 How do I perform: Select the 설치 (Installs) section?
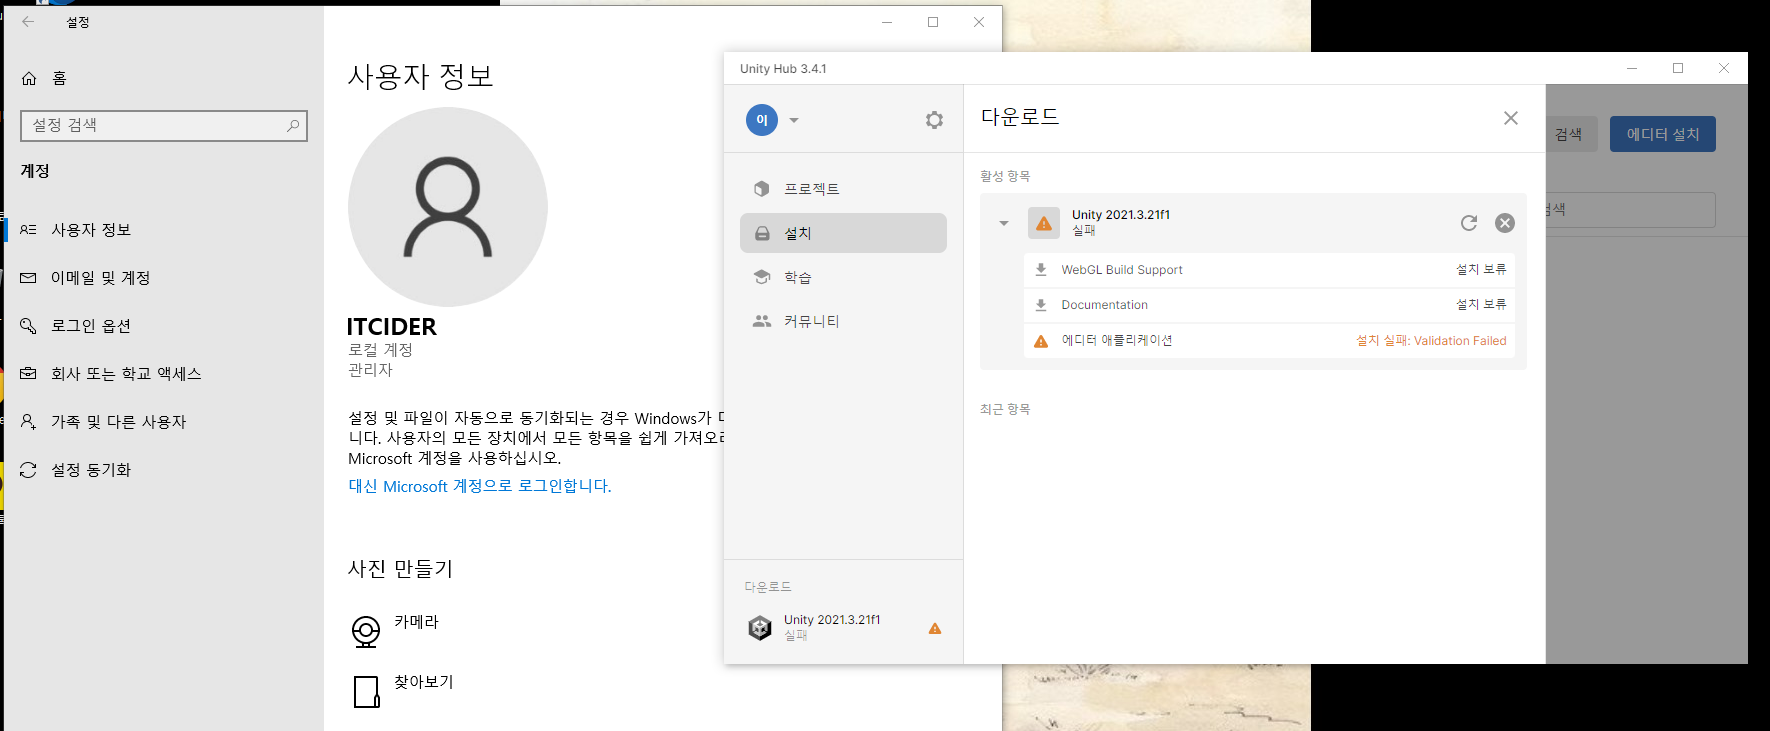pyautogui.click(x=843, y=233)
